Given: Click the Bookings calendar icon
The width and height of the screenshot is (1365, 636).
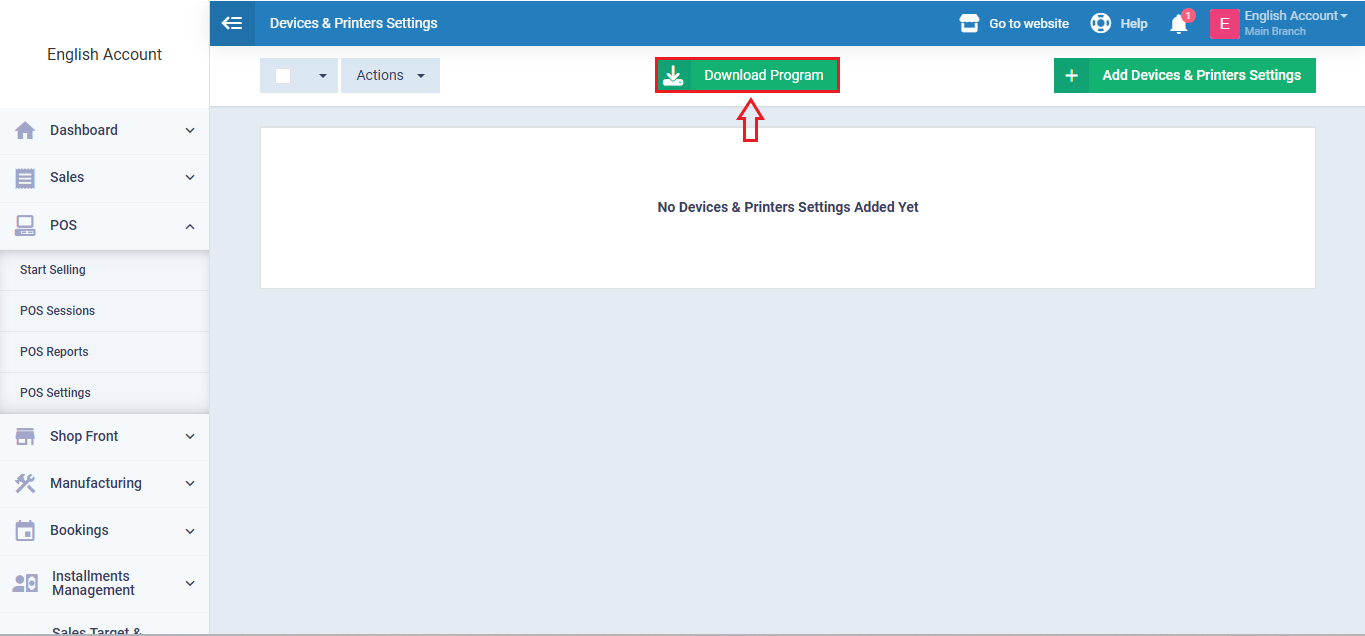Looking at the screenshot, I should click(x=25, y=530).
